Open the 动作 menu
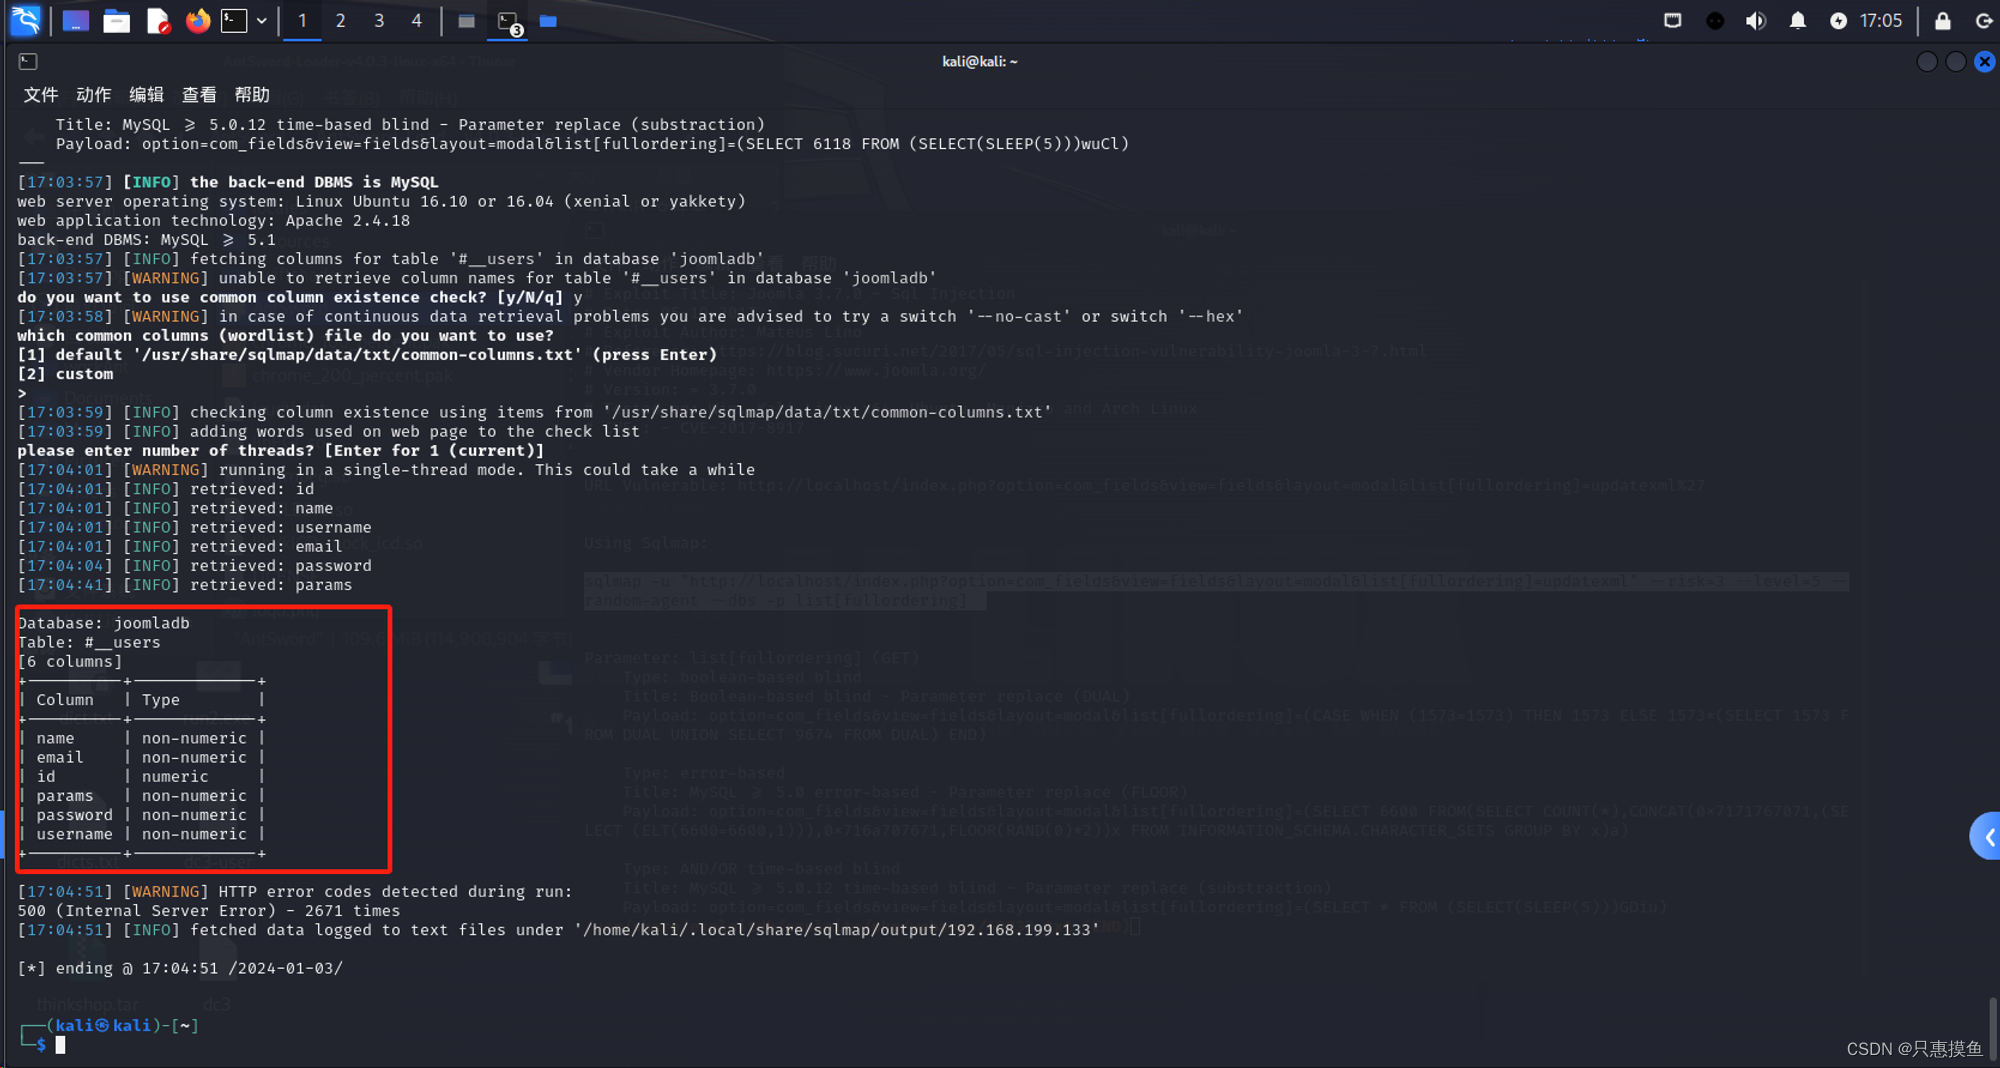2000x1068 pixels. pos(94,94)
